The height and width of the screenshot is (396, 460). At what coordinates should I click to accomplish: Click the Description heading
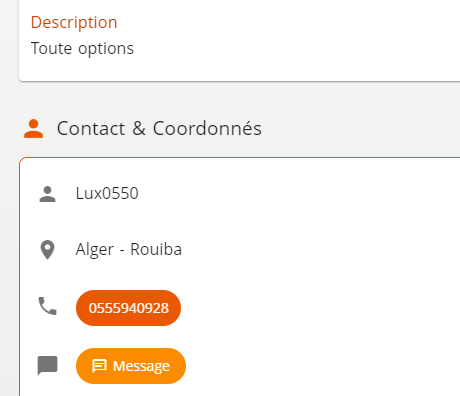click(x=74, y=23)
